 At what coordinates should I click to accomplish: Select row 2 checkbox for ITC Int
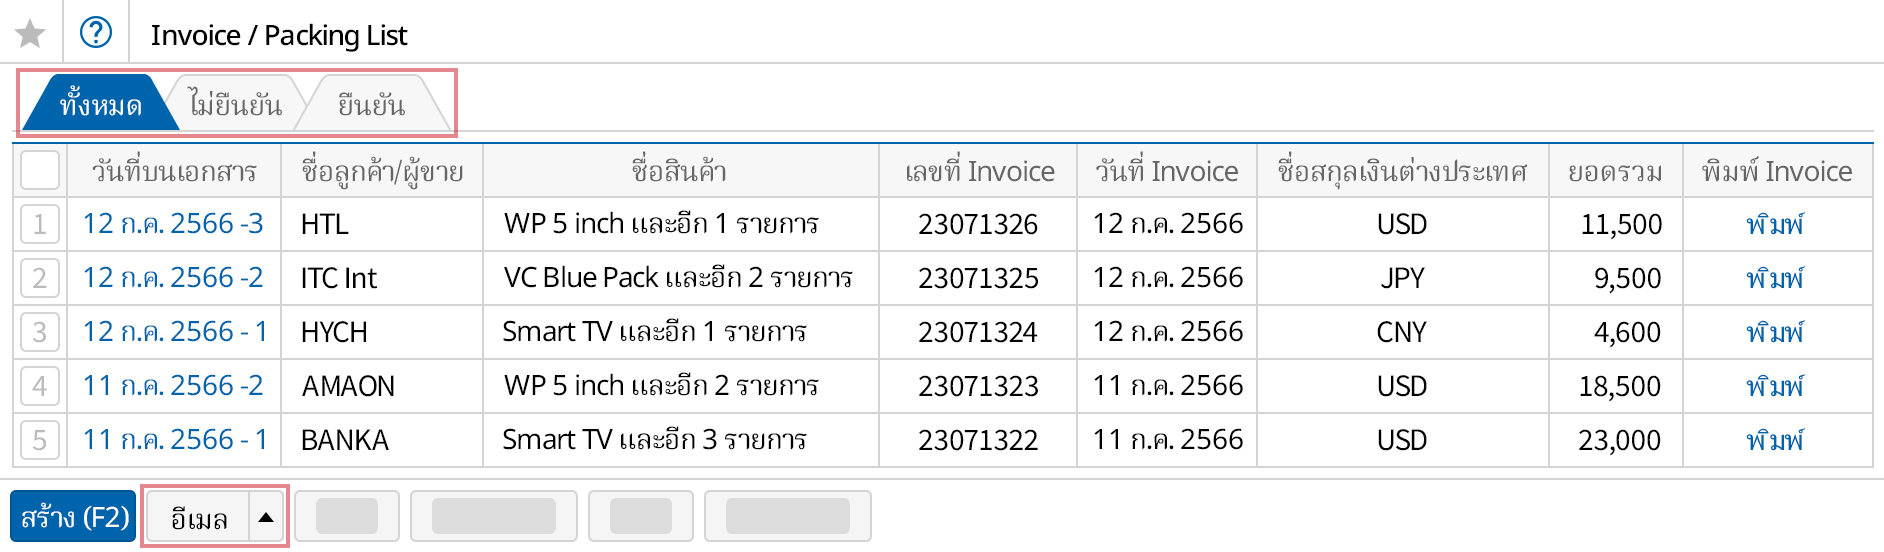40,278
